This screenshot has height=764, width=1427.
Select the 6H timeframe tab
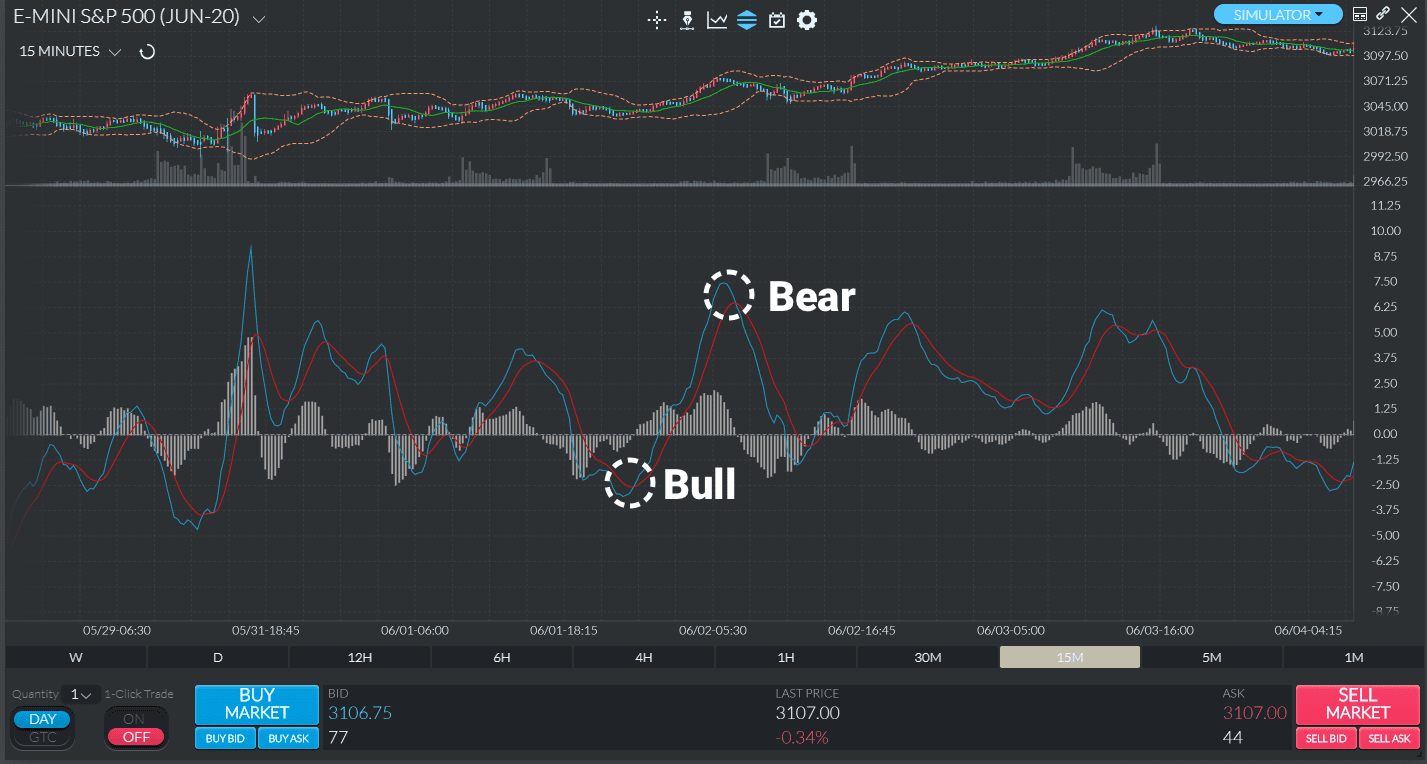click(502, 657)
